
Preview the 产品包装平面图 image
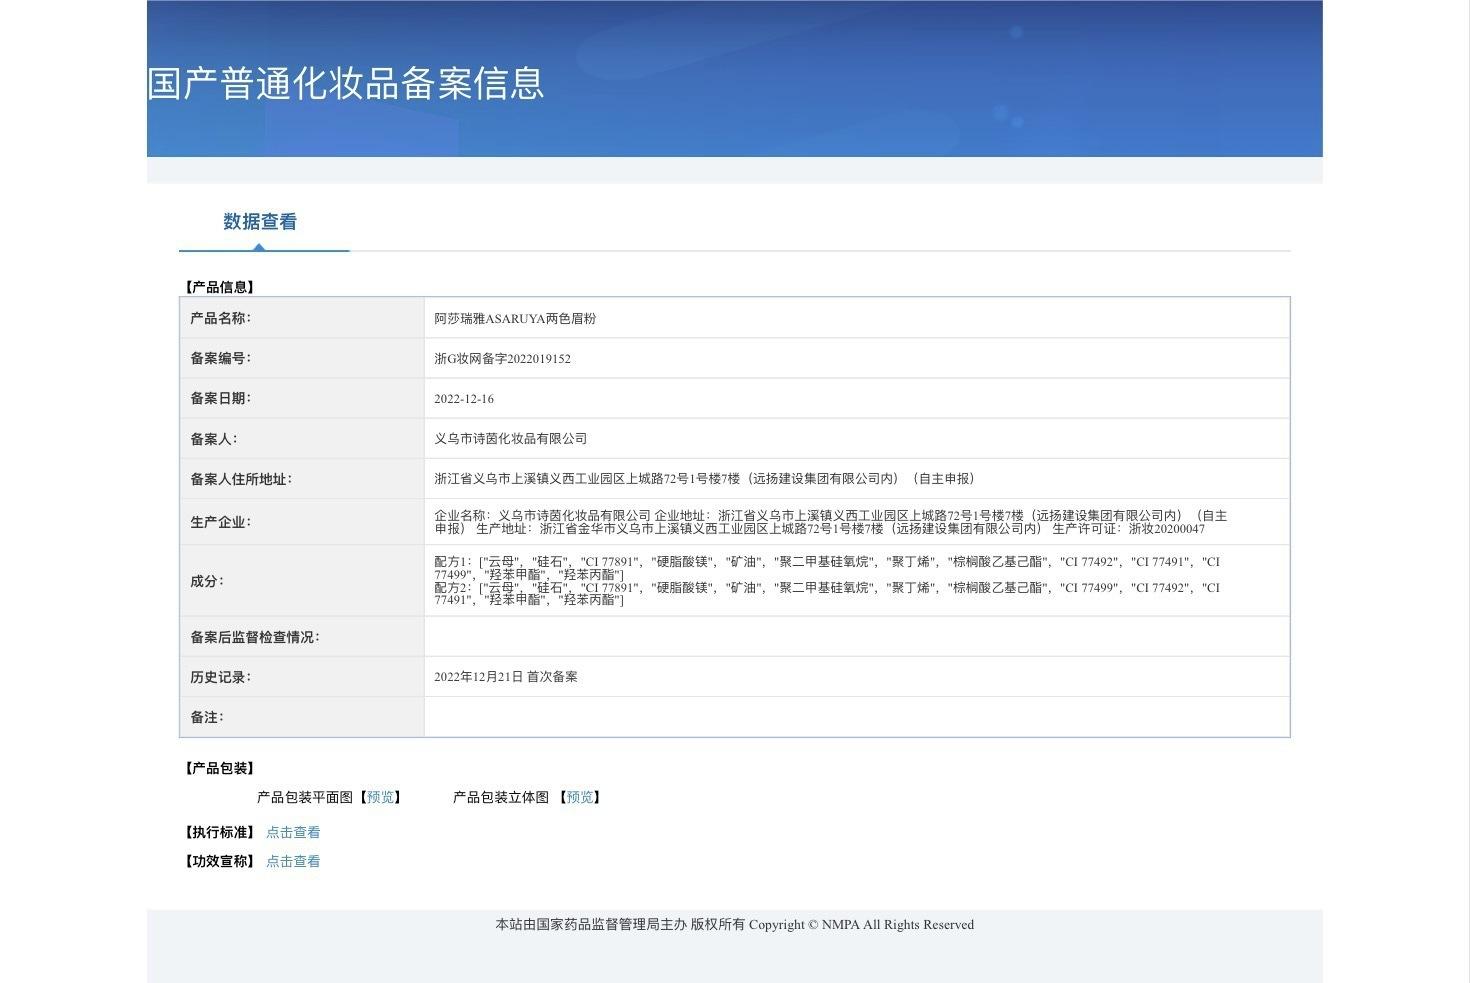[380, 797]
